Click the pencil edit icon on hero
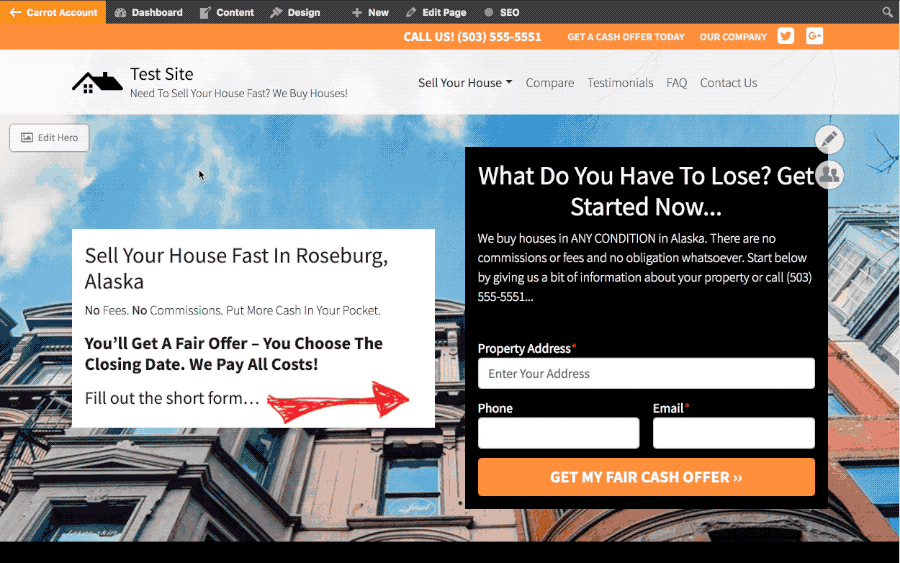900x563 pixels. [x=829, y=139]
